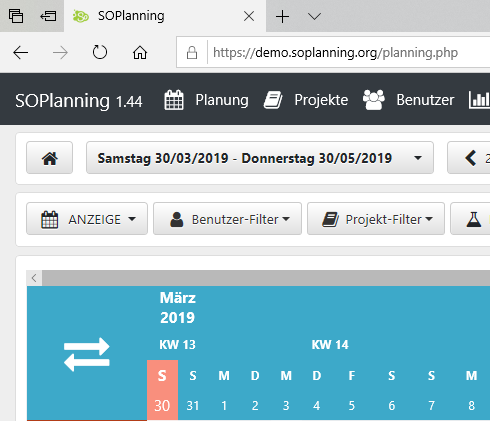Go to browser home page
This screenshot has width=490, height=421.
pyautogui.click(x=140, y=52)
